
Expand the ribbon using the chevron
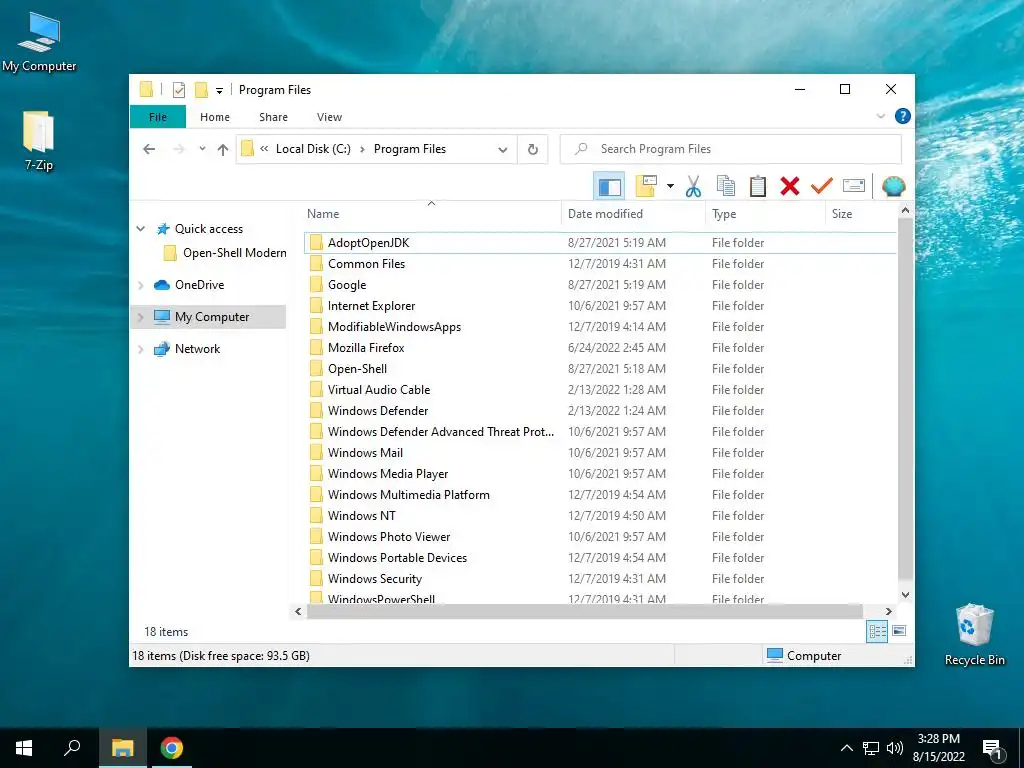click(881, 116)
